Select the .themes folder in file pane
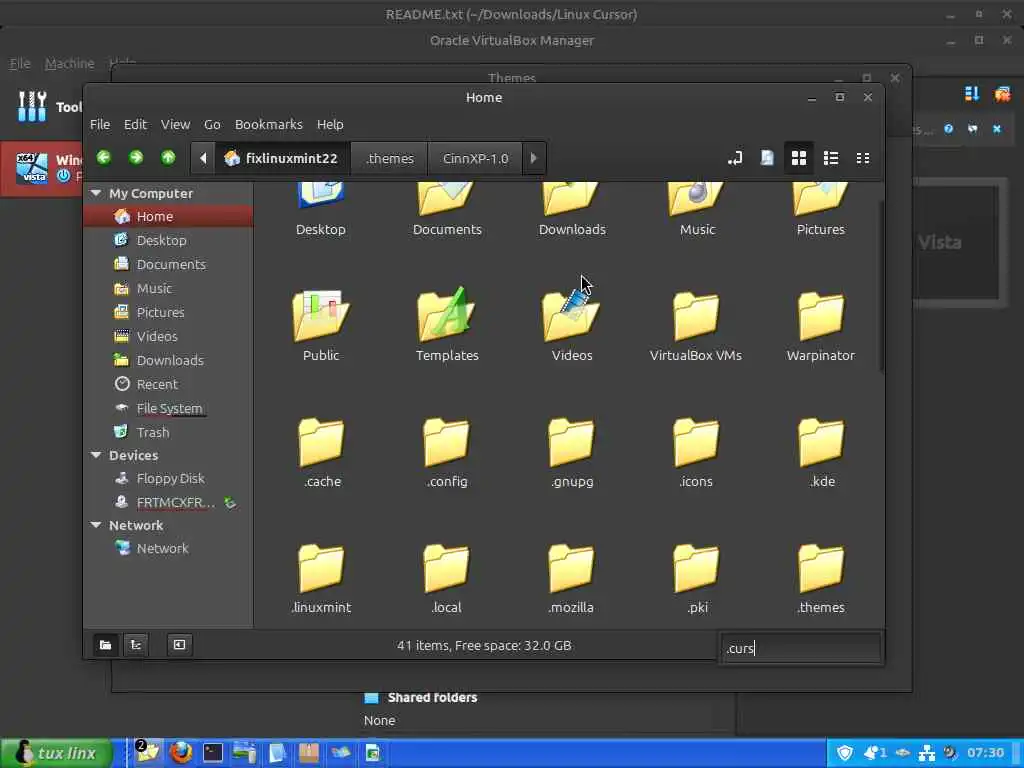The image size is (1024, 768). (x=821, y=569)
